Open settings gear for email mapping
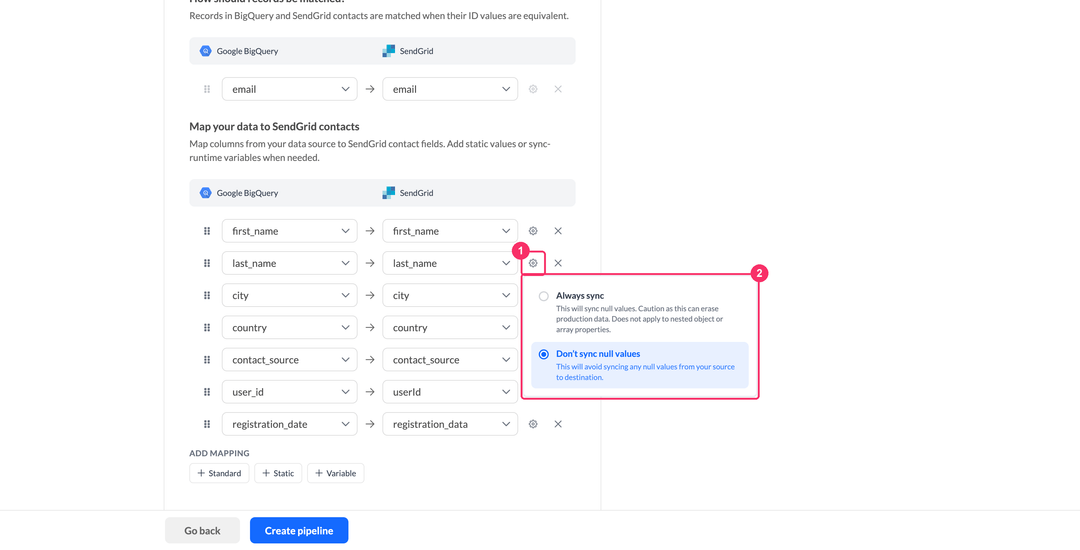The width and height of the screenshot is (1080, 550). click(x=532, y=89)
